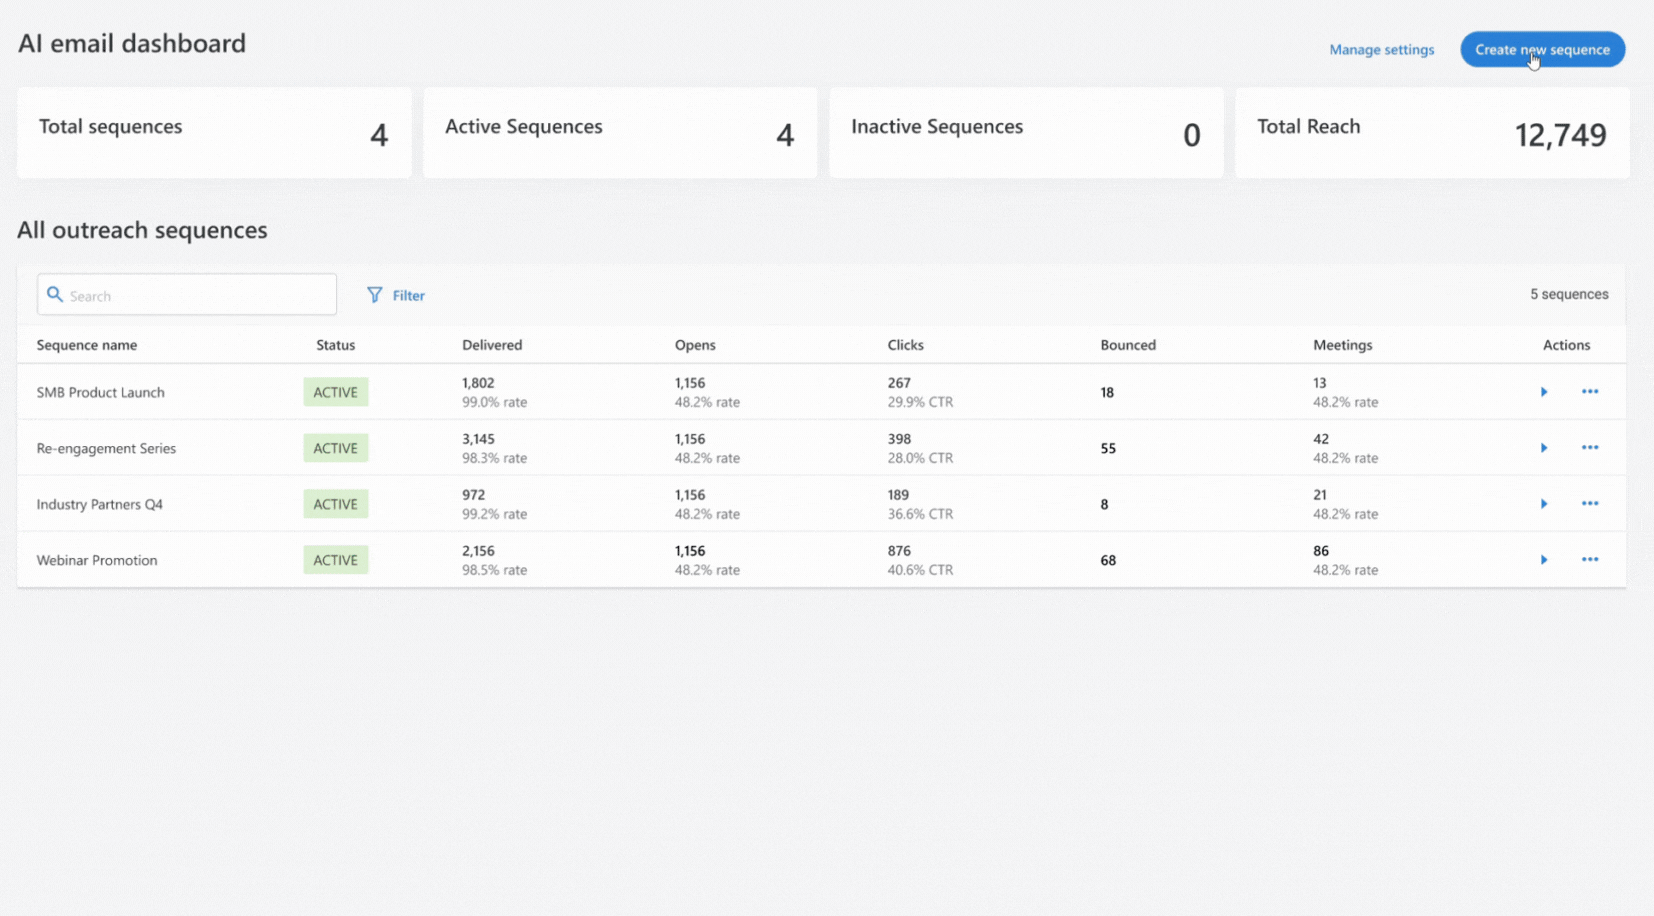Open more options for Re-engagement Series
Screen dimensions: 1654x916
coord(1591,448)
